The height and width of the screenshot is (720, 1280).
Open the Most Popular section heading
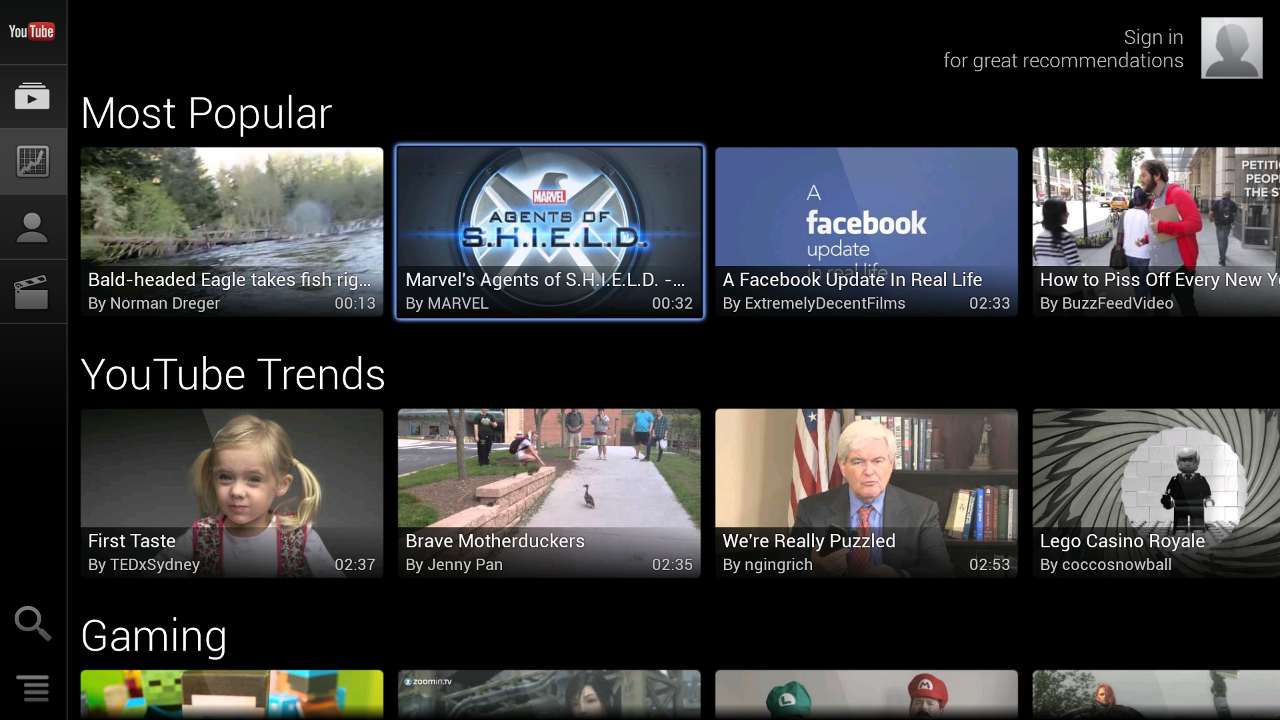(x=206, y=113)
